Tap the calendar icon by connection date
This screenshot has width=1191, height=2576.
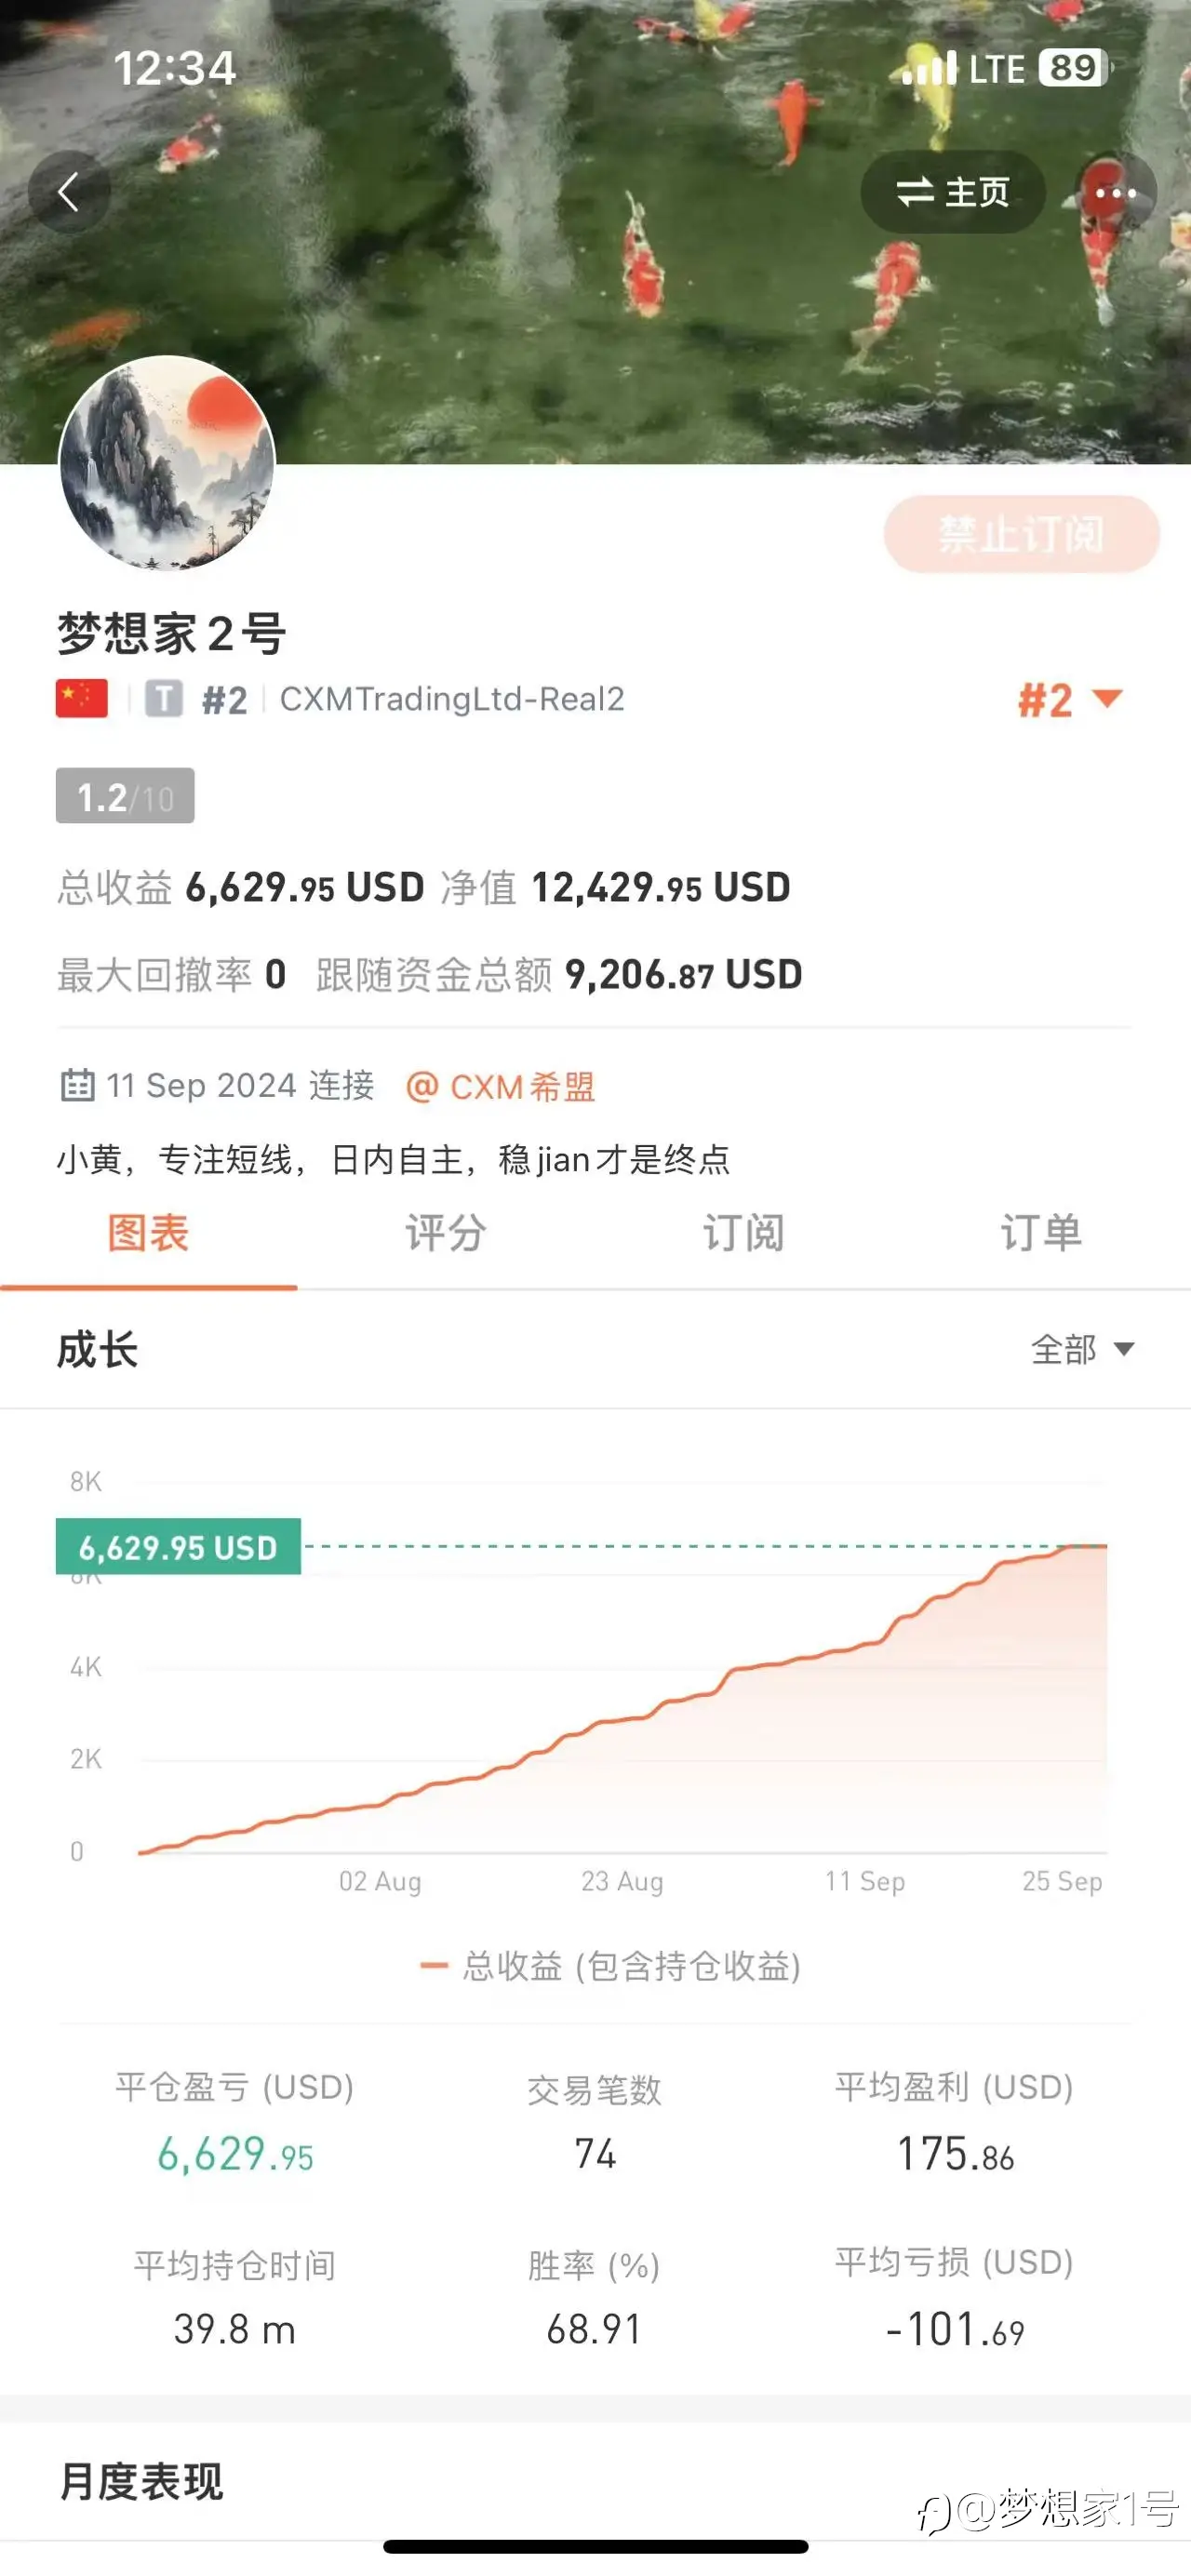coord(78,1085)
